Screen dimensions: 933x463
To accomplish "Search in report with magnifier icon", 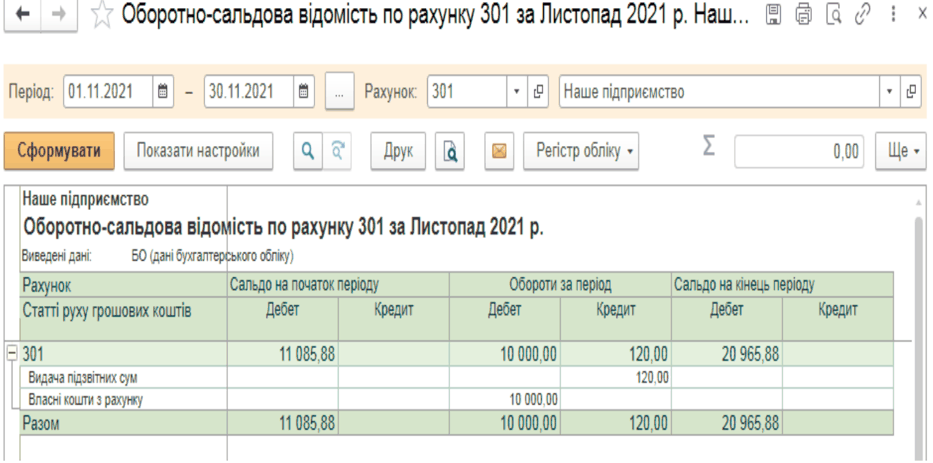I will [x=308, y=151].
